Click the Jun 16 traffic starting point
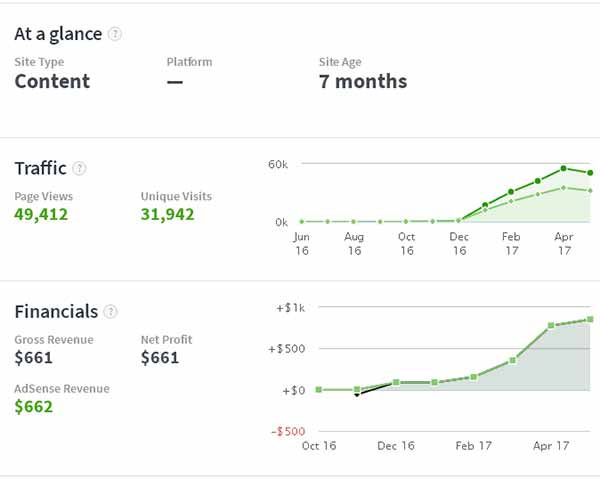The width and height of the screenshot is (600, 479). pos(302,221)
